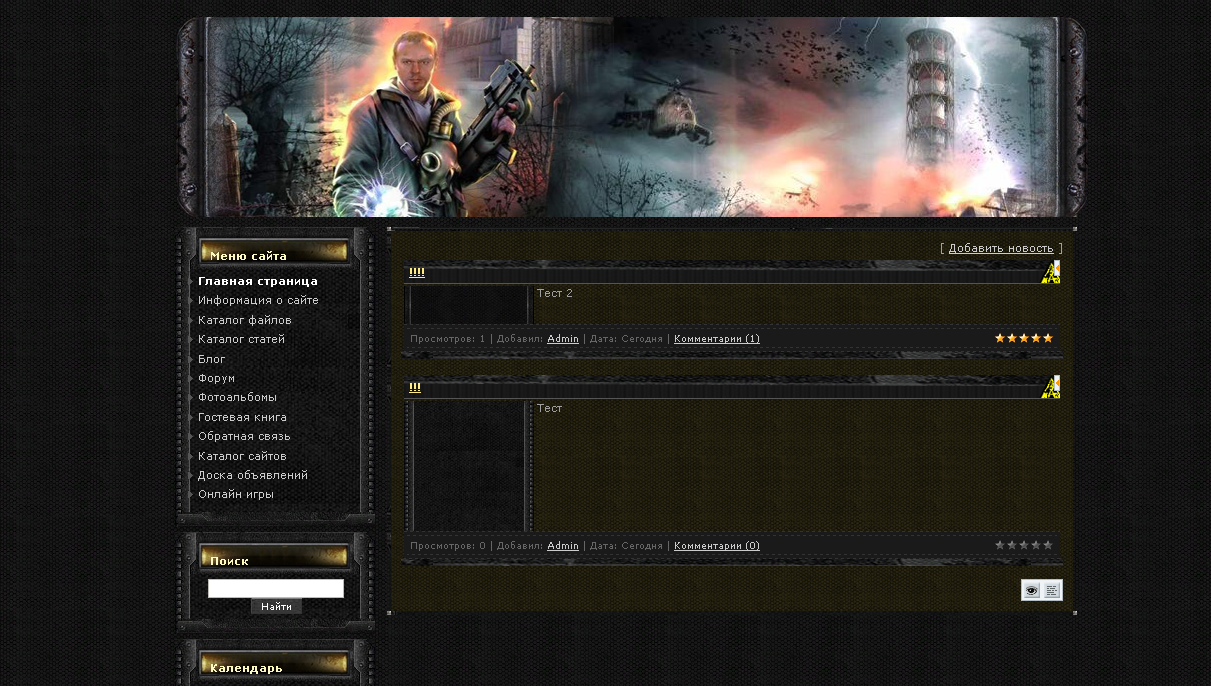Open Фотоальбомы from the site menu
Screen dimensions: 1211x686
[238, 397]
